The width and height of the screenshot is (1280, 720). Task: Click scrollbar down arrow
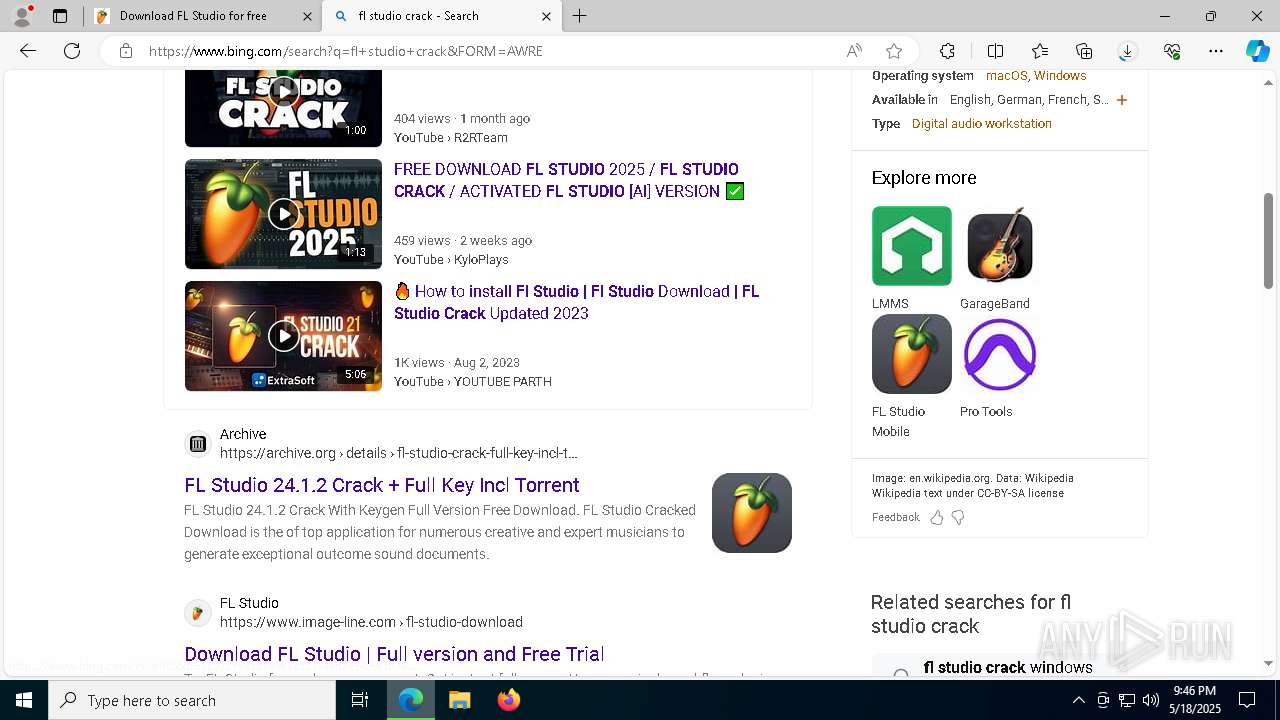click(x=1269, y=663)
